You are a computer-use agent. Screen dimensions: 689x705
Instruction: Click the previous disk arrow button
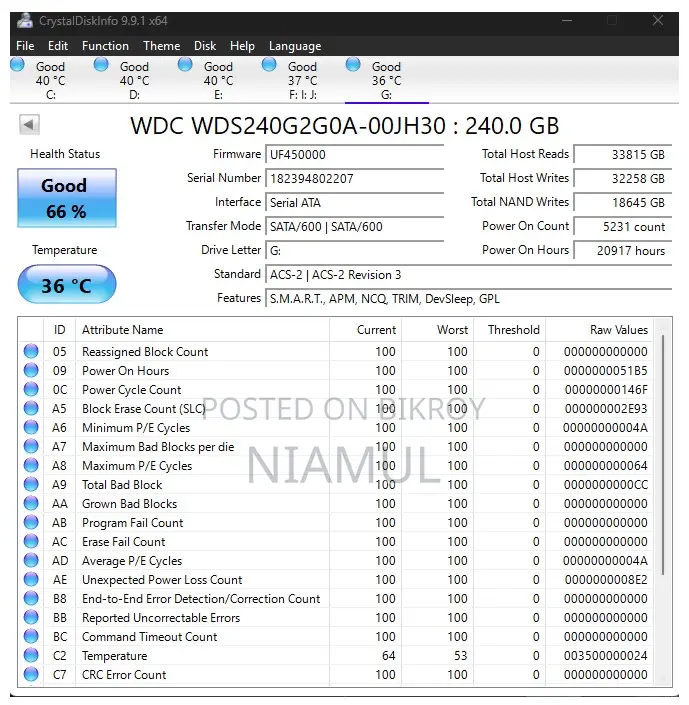[x=29, y=125]
